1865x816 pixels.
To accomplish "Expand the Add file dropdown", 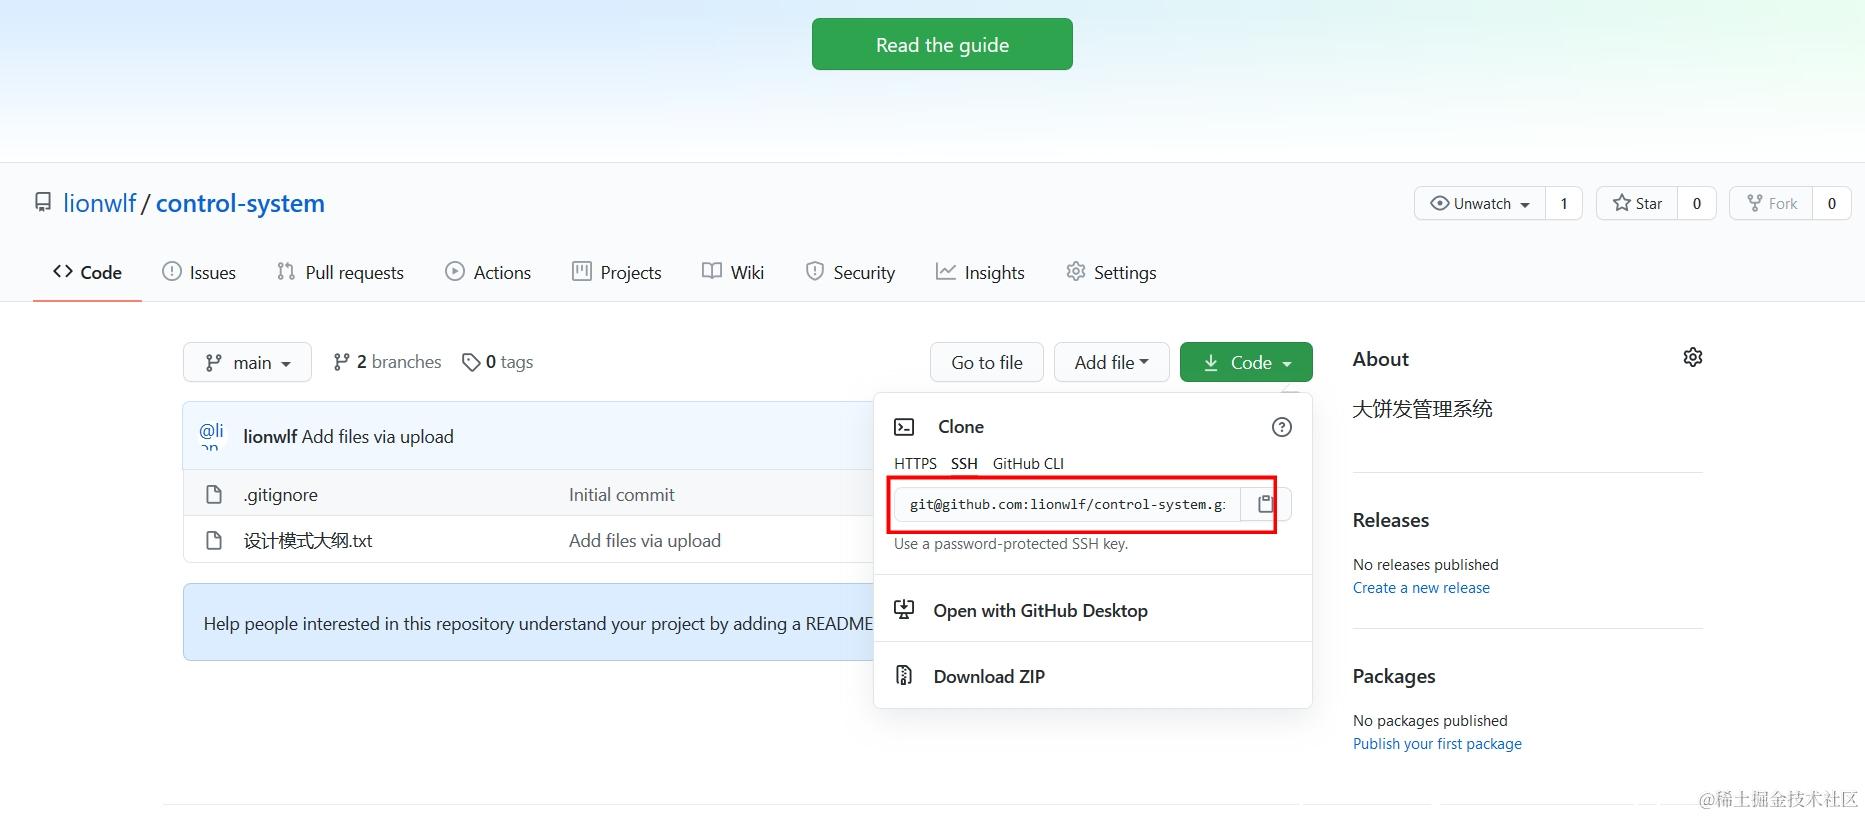I will (x=1111, y=362).
